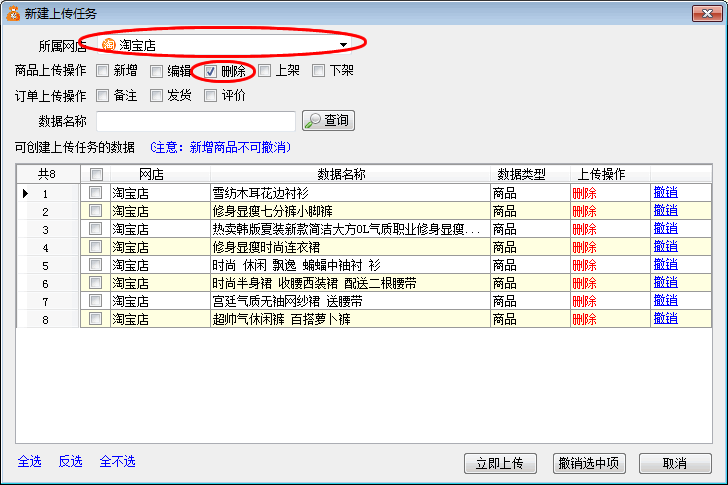Click the 全不选 link
The width and height of the screenshot is (728, 485).
(x=117, y=461)
